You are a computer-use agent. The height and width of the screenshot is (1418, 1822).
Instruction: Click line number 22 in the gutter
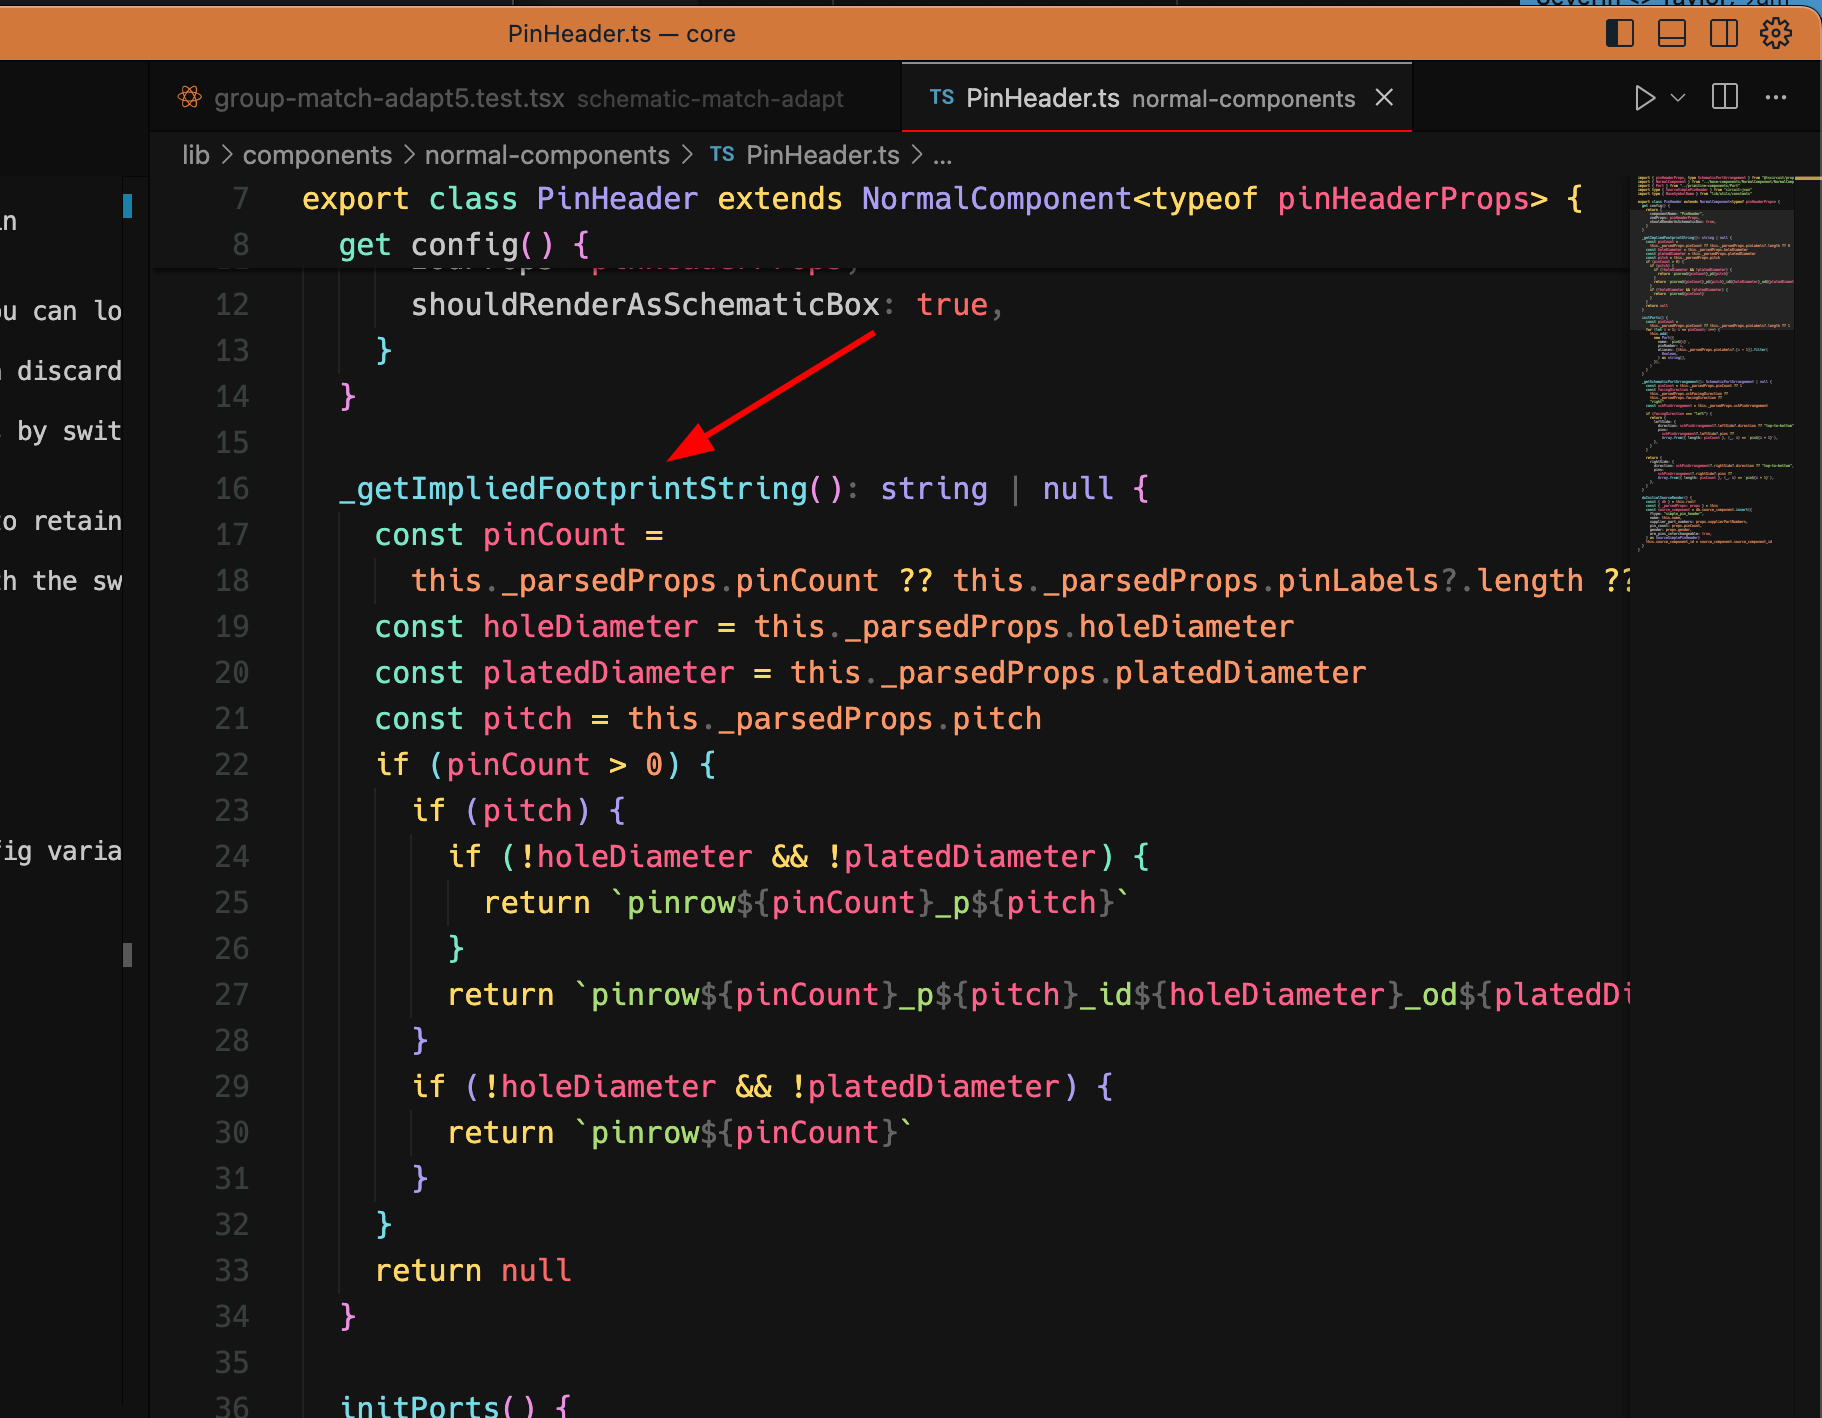pos(232,765)
